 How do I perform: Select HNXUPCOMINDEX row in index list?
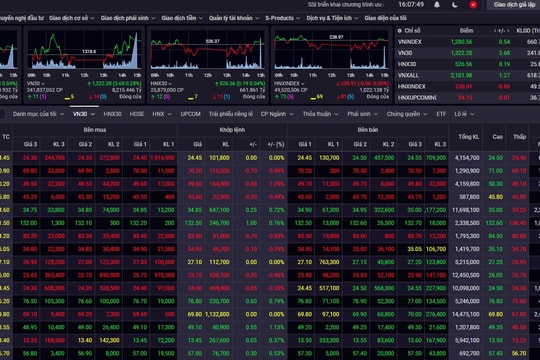point(468,98)
